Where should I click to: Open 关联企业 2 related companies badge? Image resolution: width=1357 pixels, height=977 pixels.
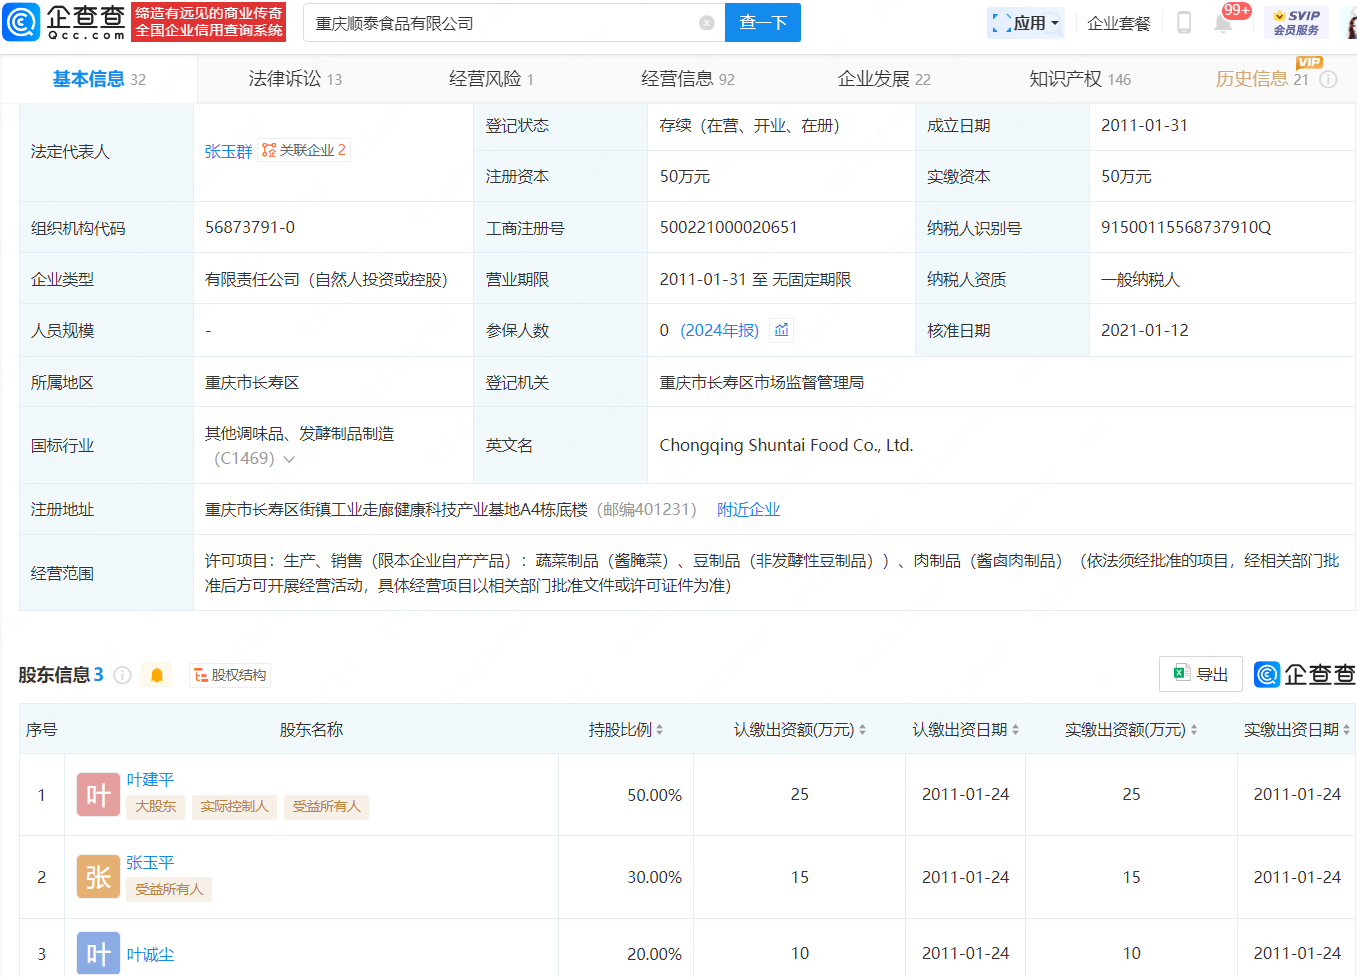point(304,150)
